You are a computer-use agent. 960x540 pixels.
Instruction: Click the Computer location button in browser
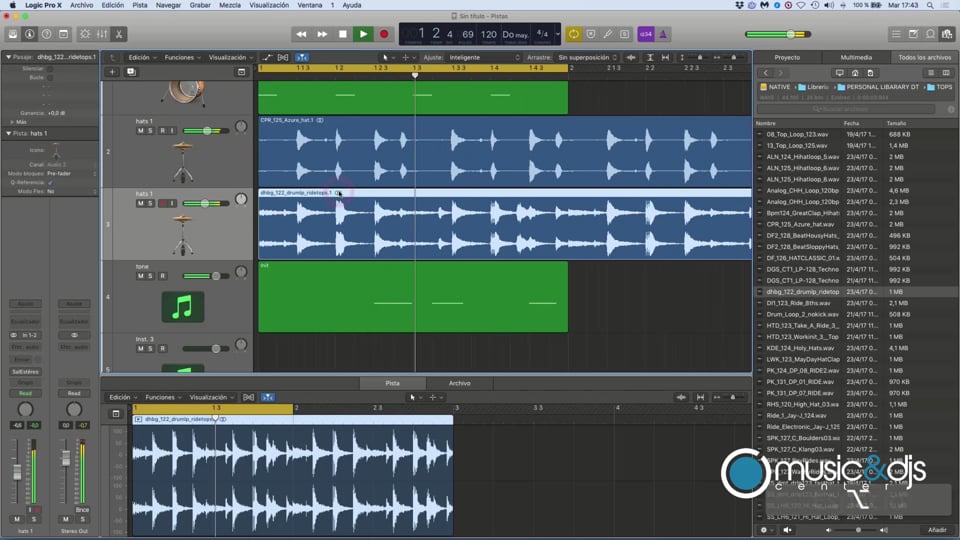point(839,73)
